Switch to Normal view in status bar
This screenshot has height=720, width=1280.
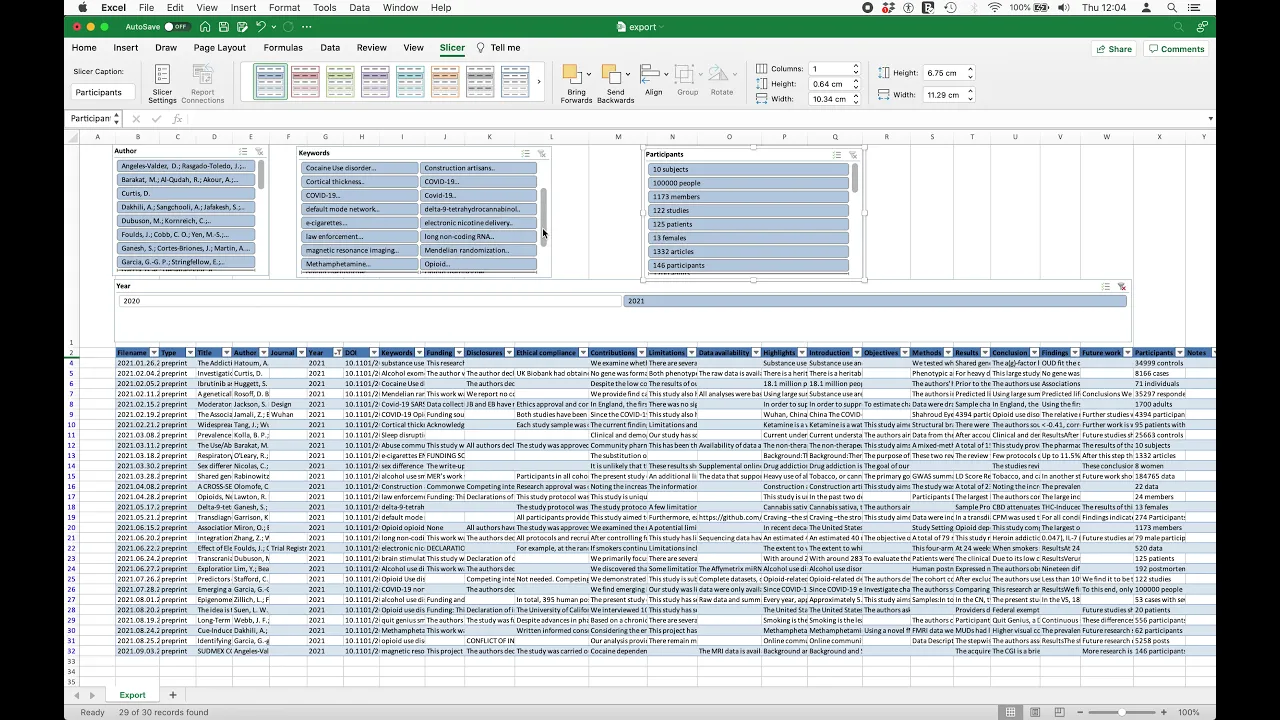tap(1011, 712)
